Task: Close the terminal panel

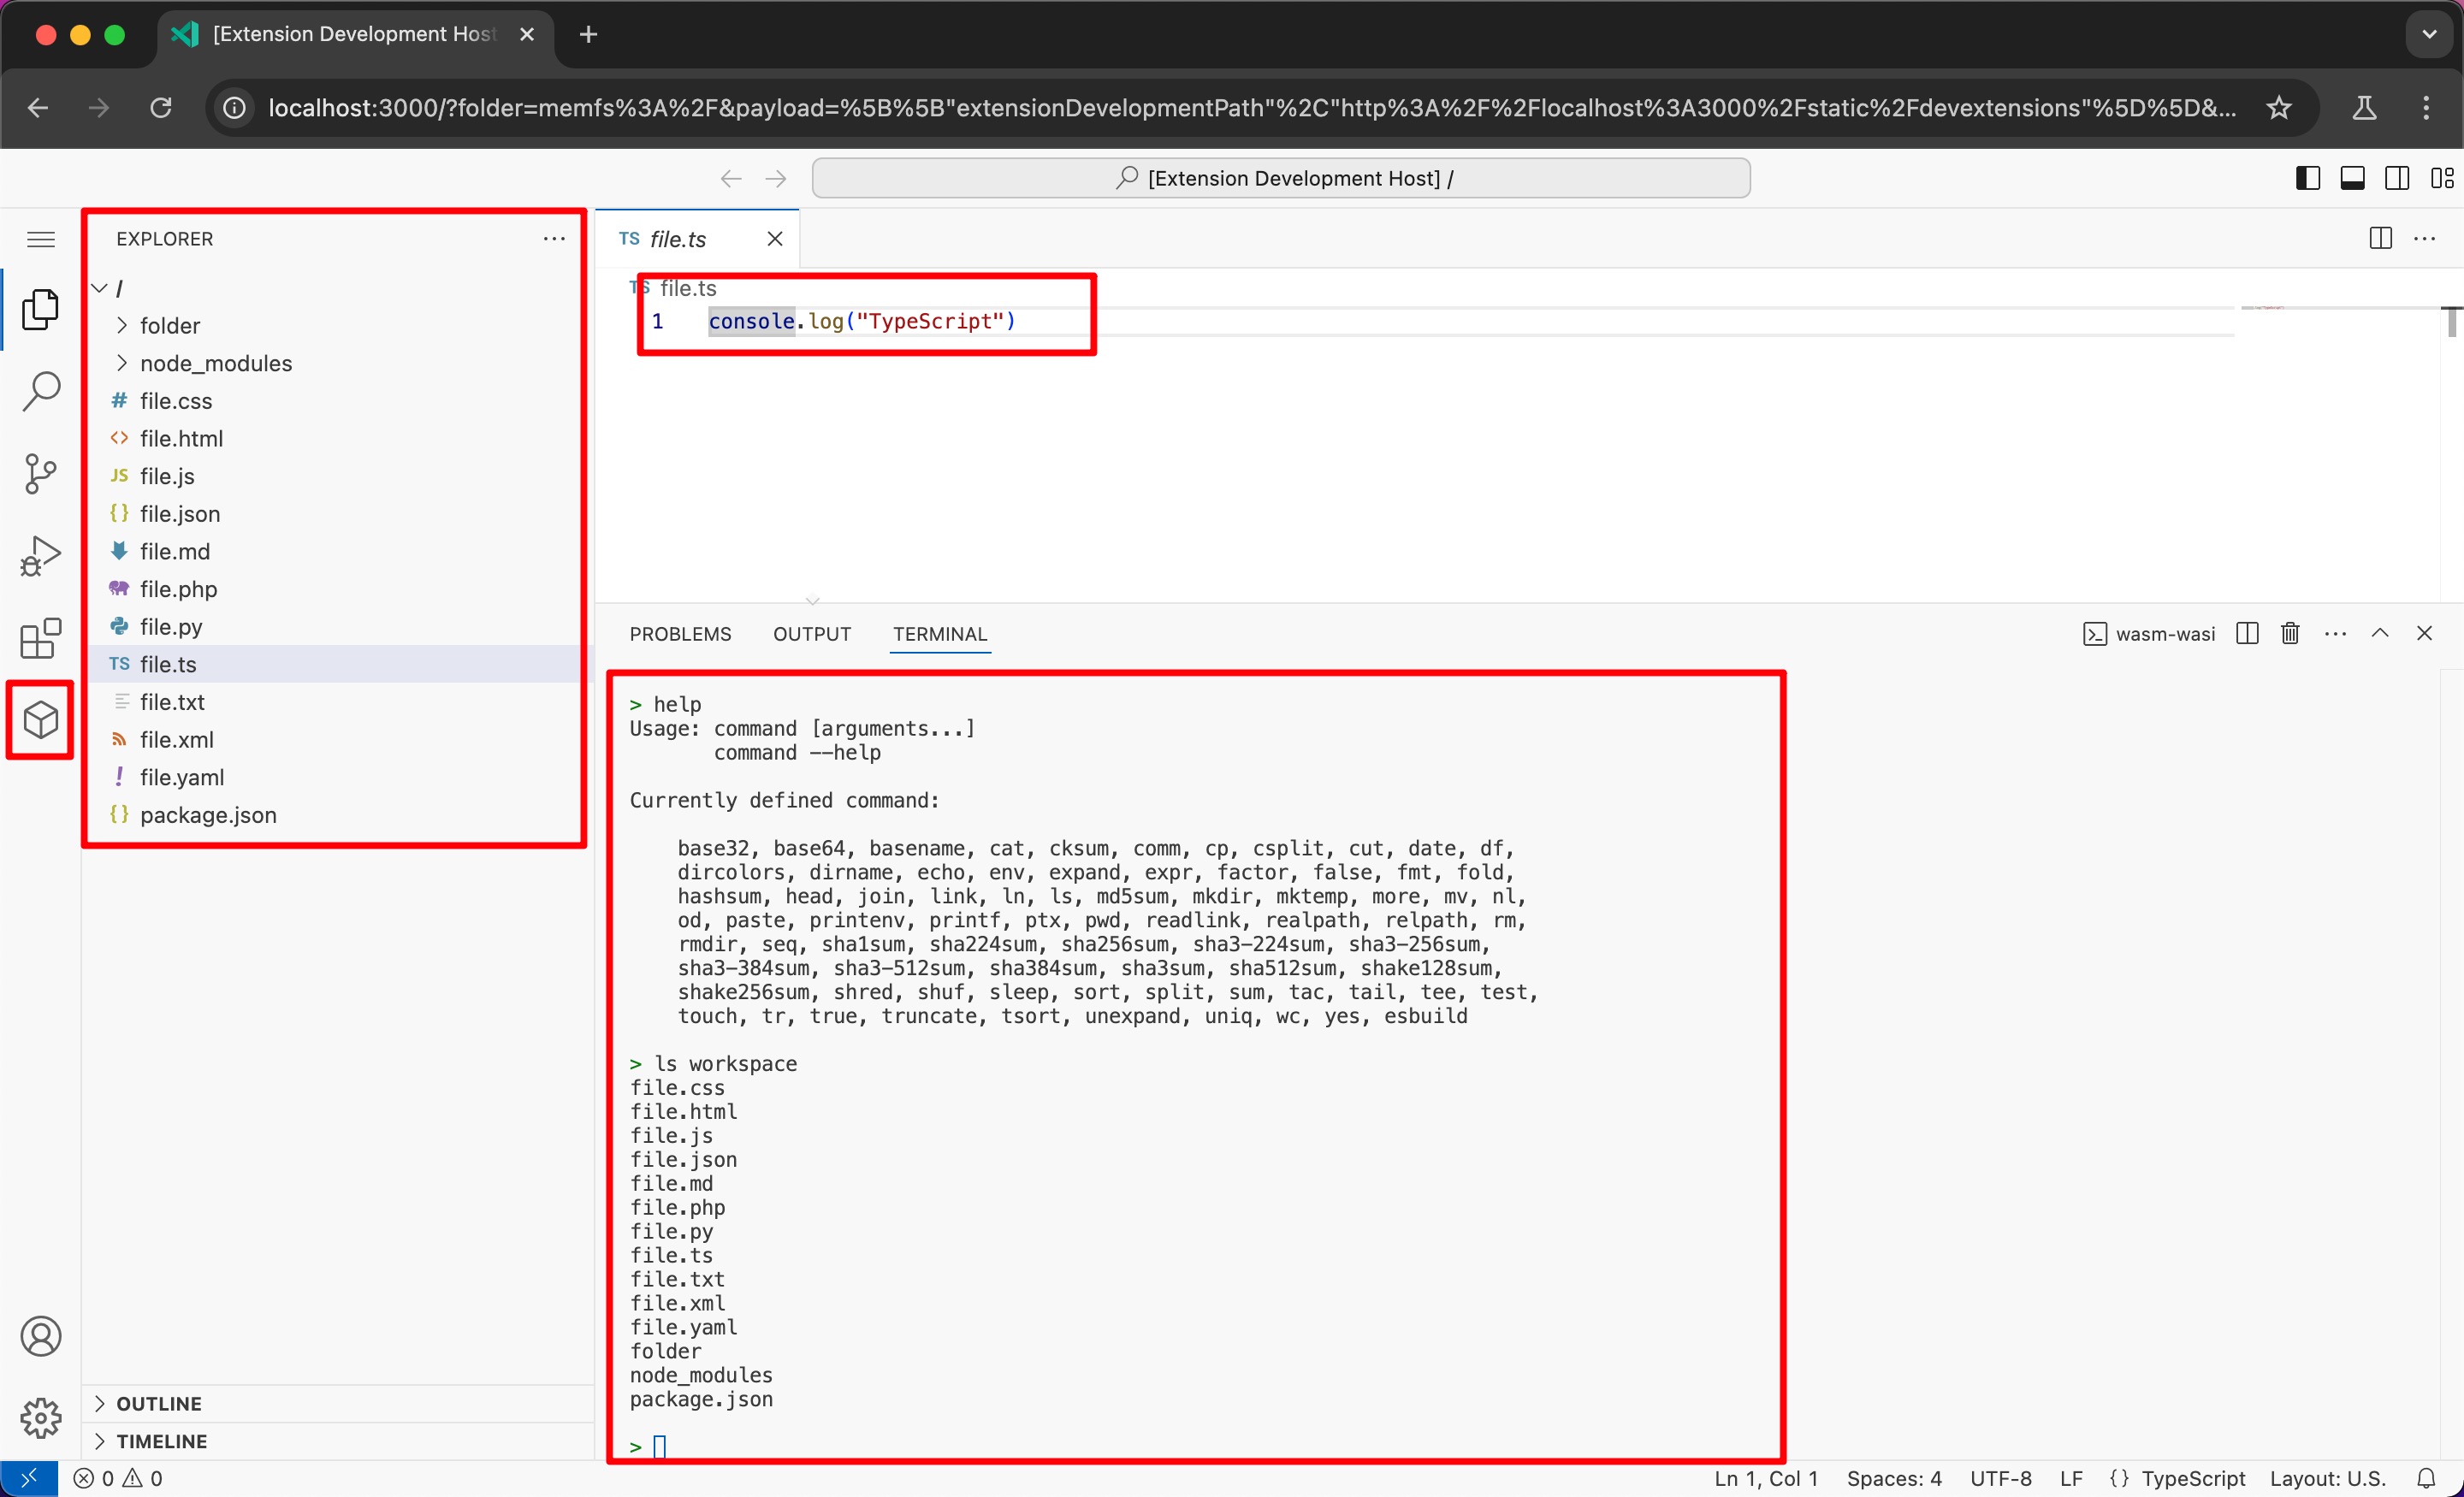Action: click(x=2424, y=633)
